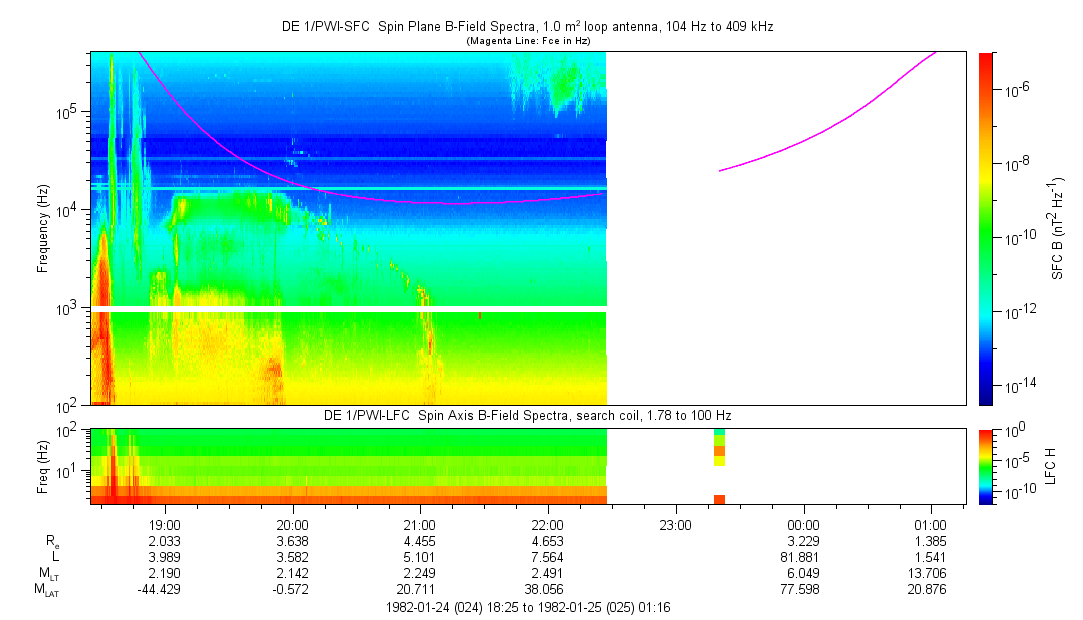1083x620 pixels.
Task: Click MLT value 13.706
Action: pyautogui.click(x=928, y=573)
